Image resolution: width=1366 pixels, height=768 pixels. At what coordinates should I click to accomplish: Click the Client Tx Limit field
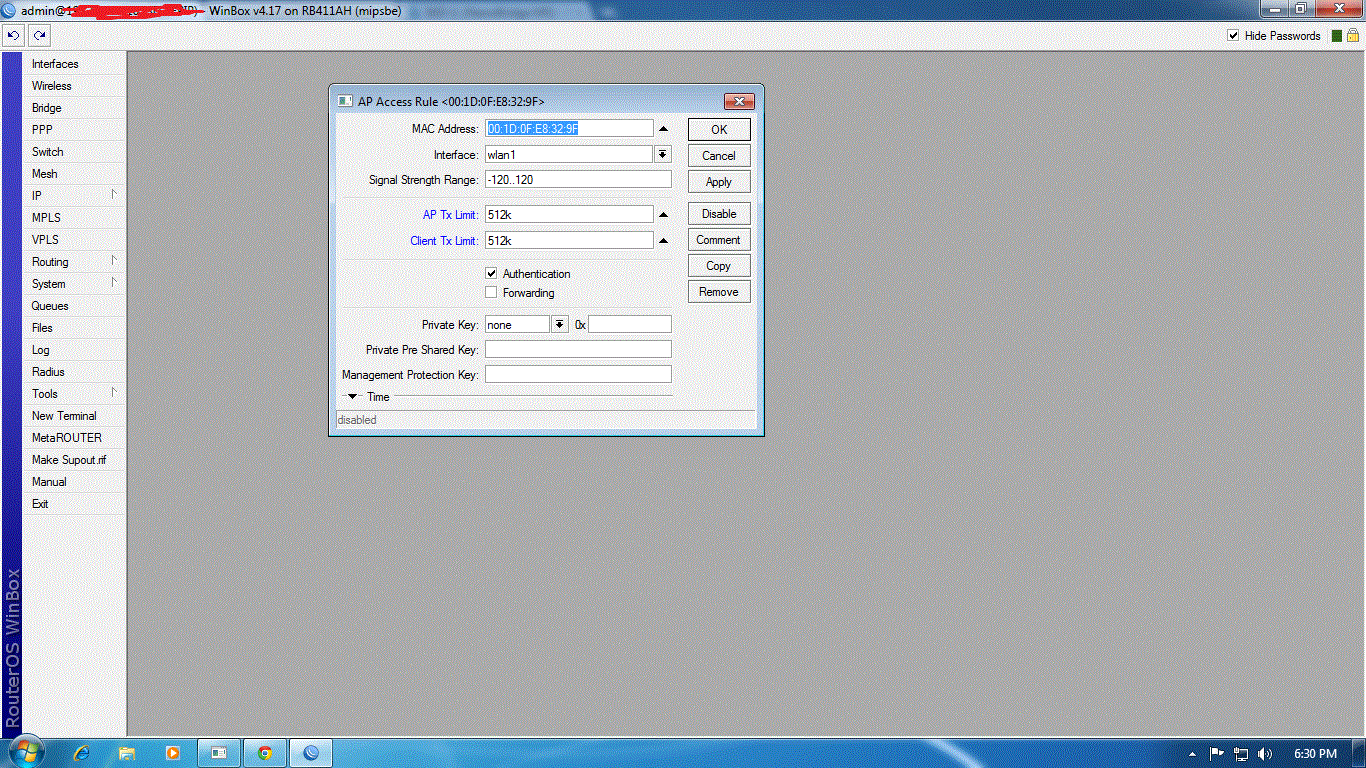coord(569,240)
